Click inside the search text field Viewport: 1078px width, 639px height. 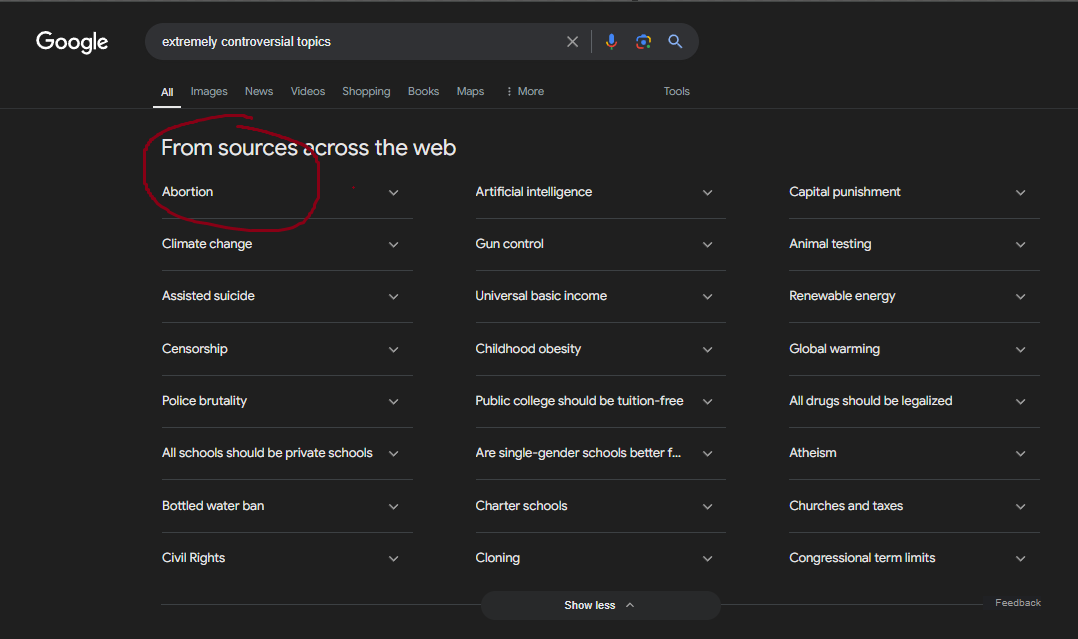pyautogui.click(x=350, y=42)
